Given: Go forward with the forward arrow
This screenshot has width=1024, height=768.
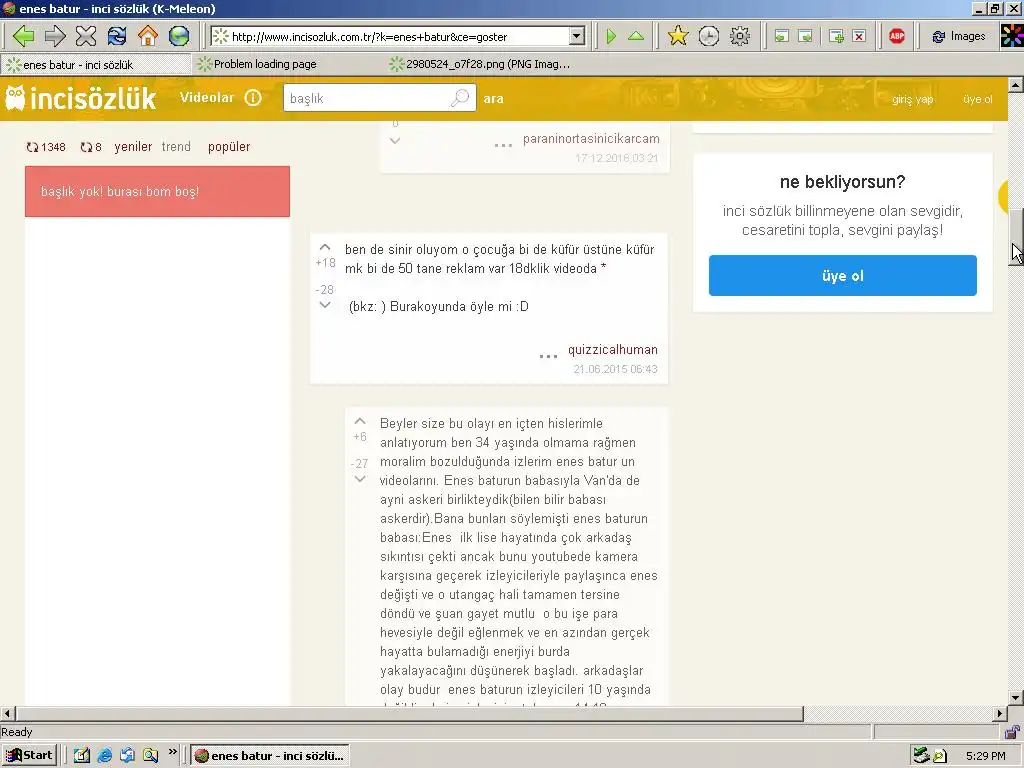Looking at the screenshot, I should pyautogui.click(x=55, y=36).
